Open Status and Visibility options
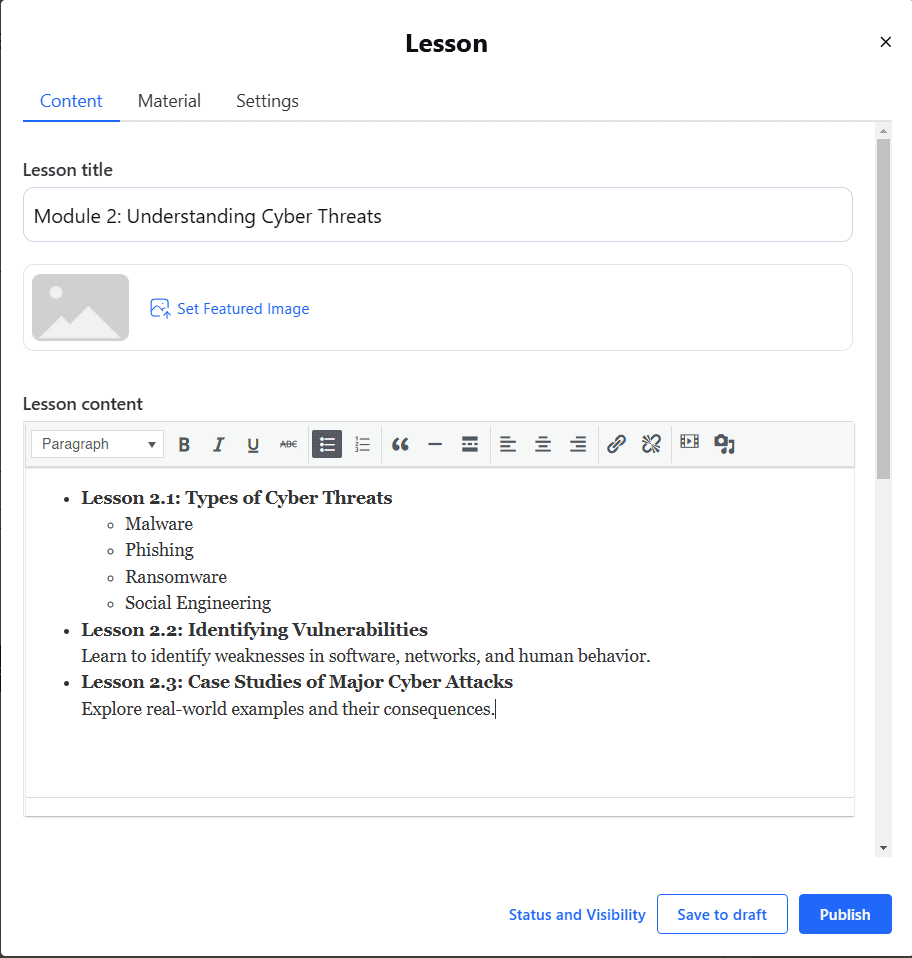Image resolution: width=912 pixels, height=958 pixels. click(577, 915)
